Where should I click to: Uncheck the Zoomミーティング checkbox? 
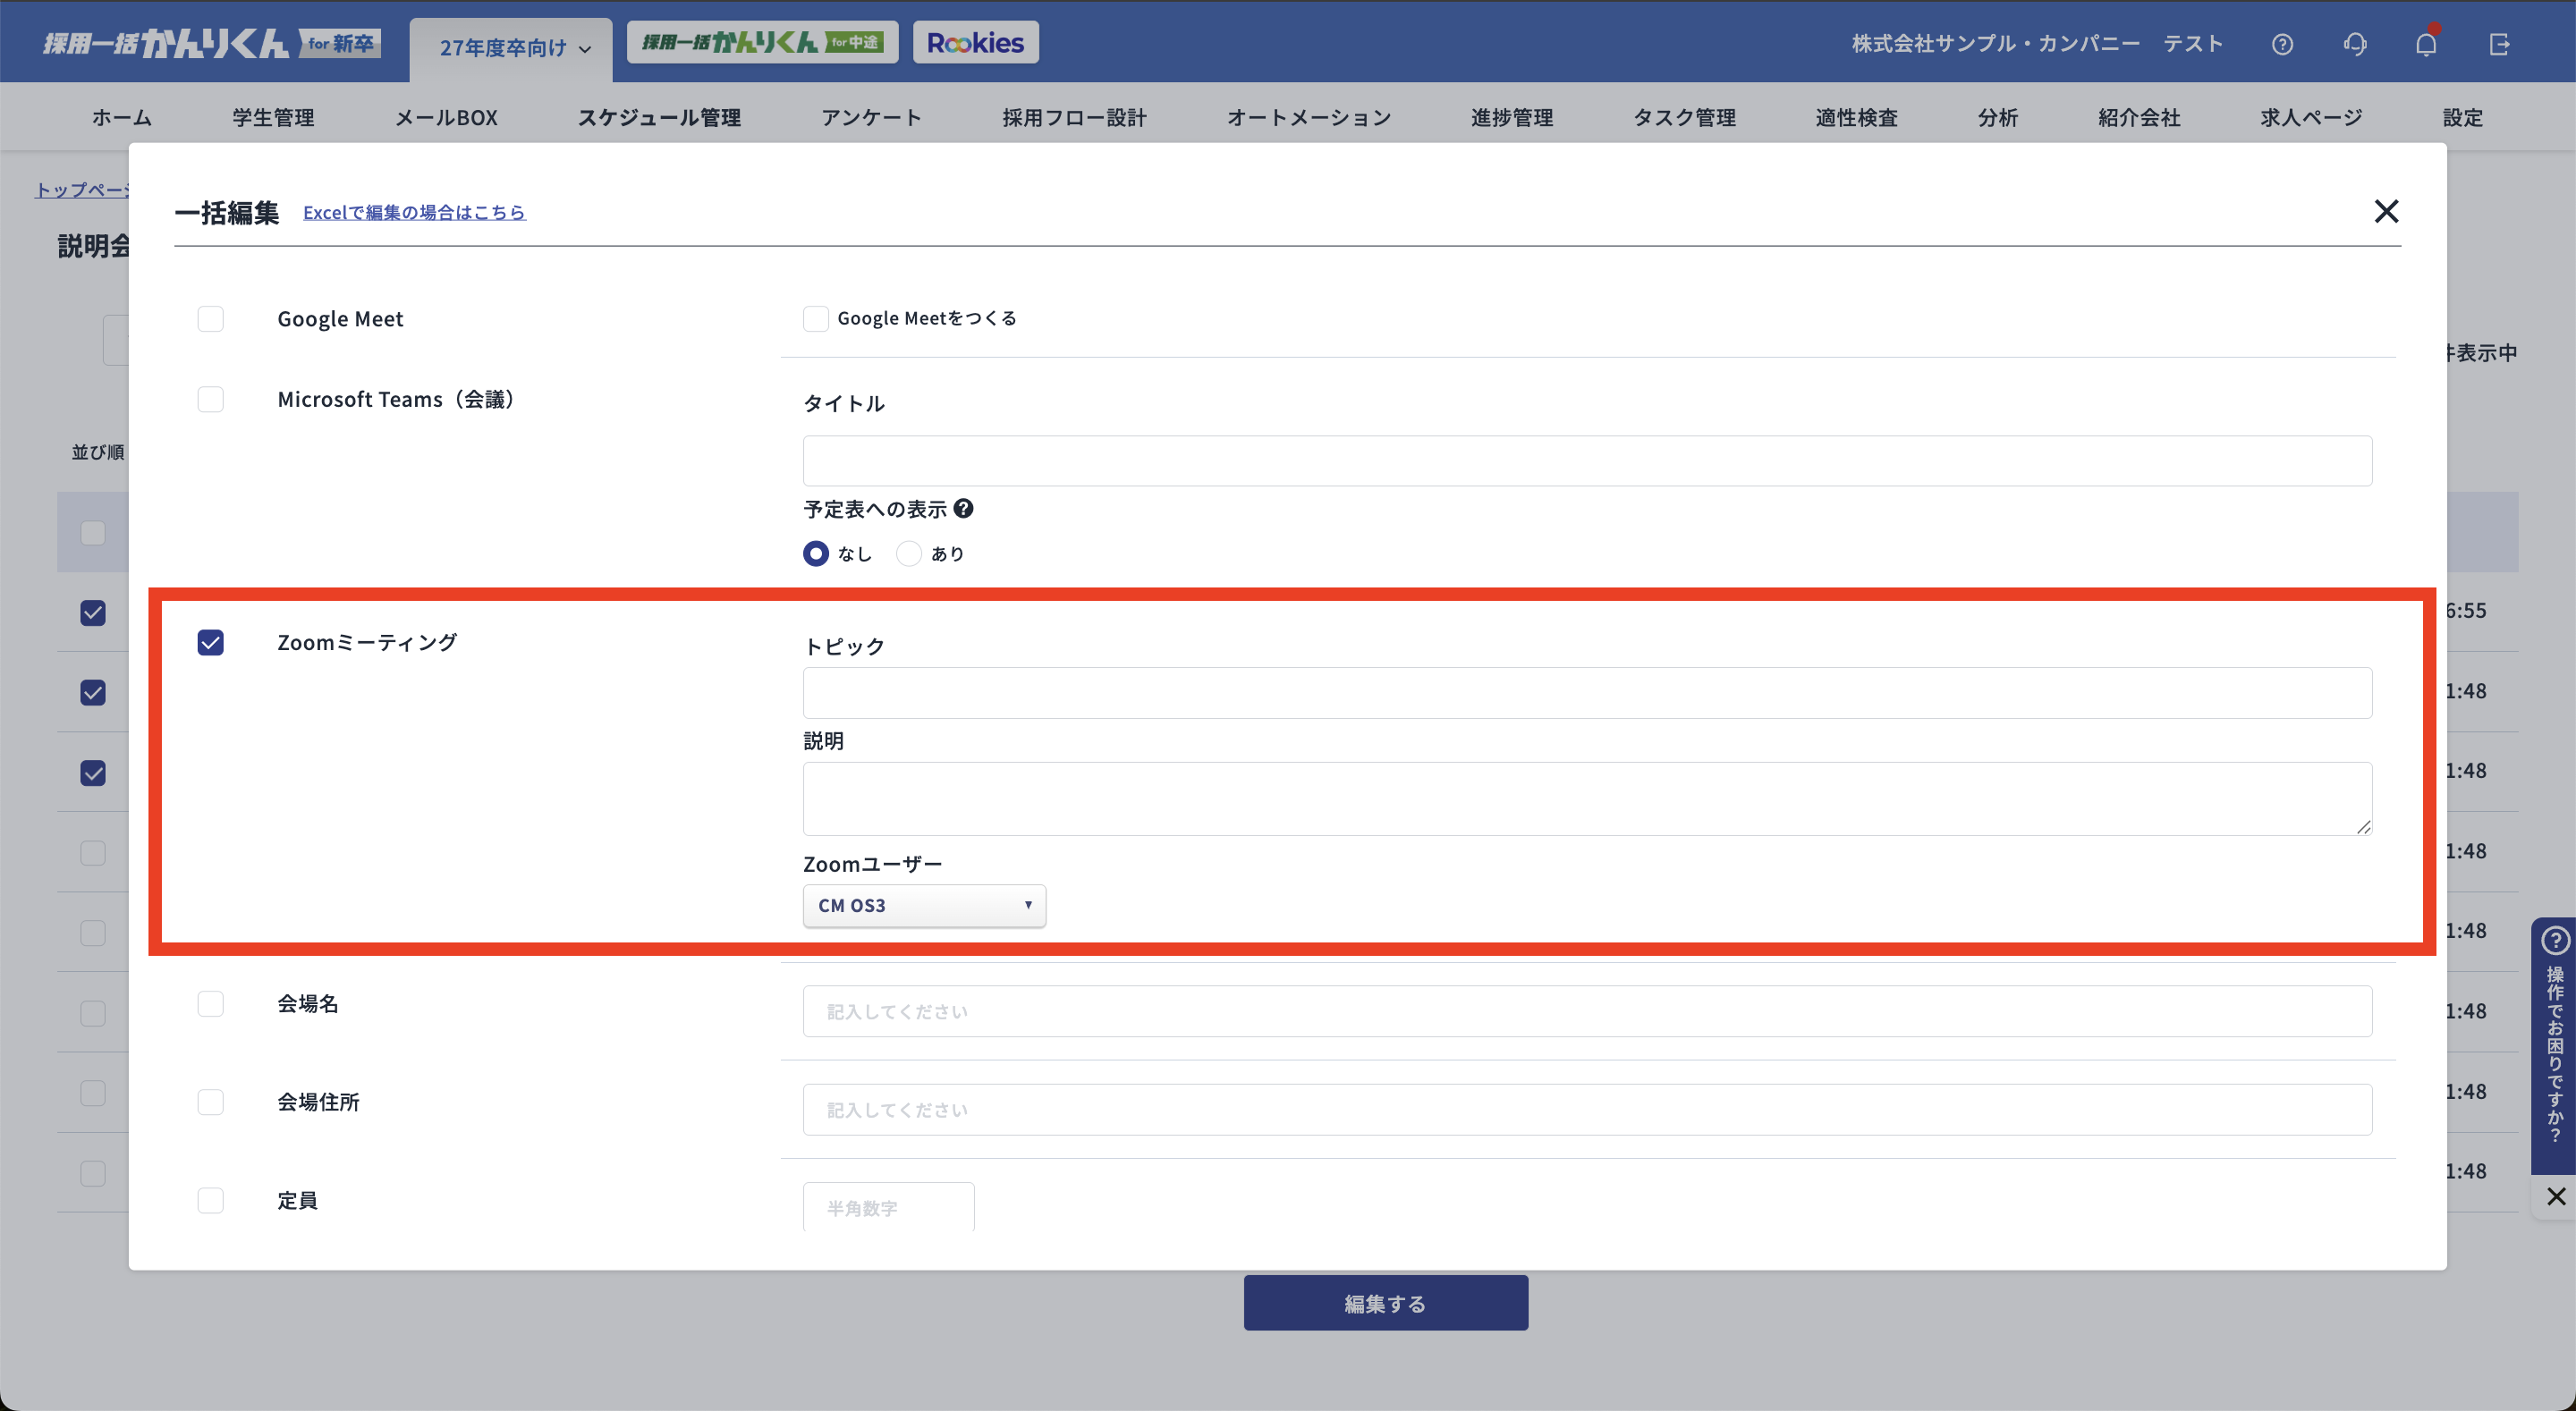[x=210, y=642]
